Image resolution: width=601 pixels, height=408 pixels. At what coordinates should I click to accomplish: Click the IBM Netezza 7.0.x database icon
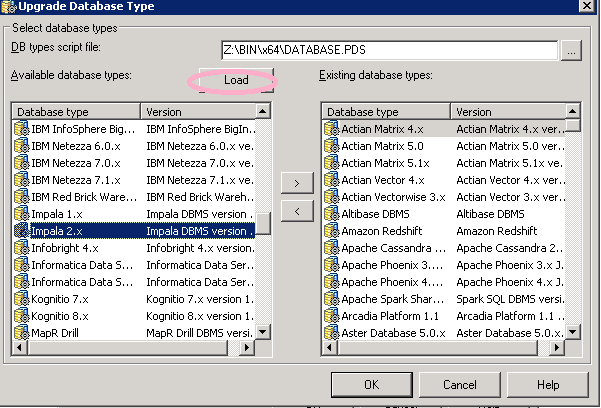(x=21, y=163)
